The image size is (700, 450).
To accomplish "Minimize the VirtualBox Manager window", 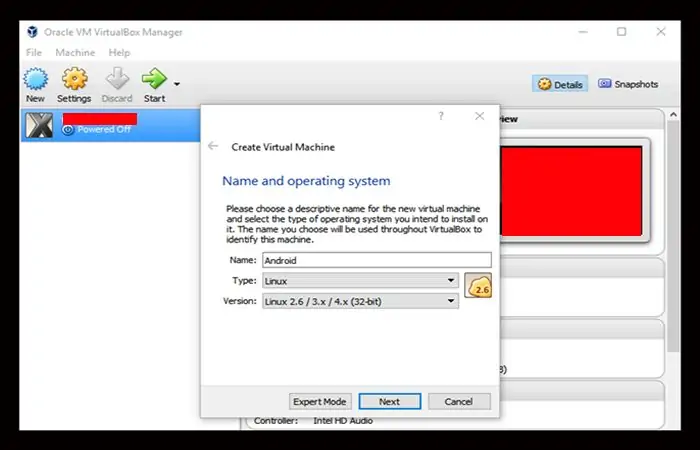I will coord(583,32).
